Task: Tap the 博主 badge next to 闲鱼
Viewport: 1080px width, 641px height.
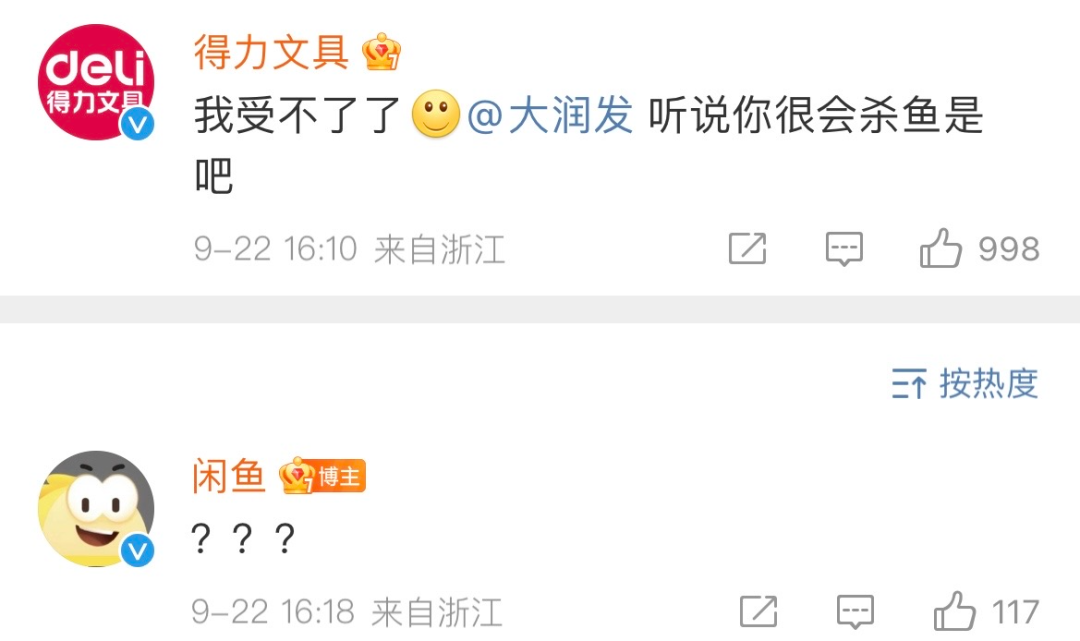Action: click(322, 476)
